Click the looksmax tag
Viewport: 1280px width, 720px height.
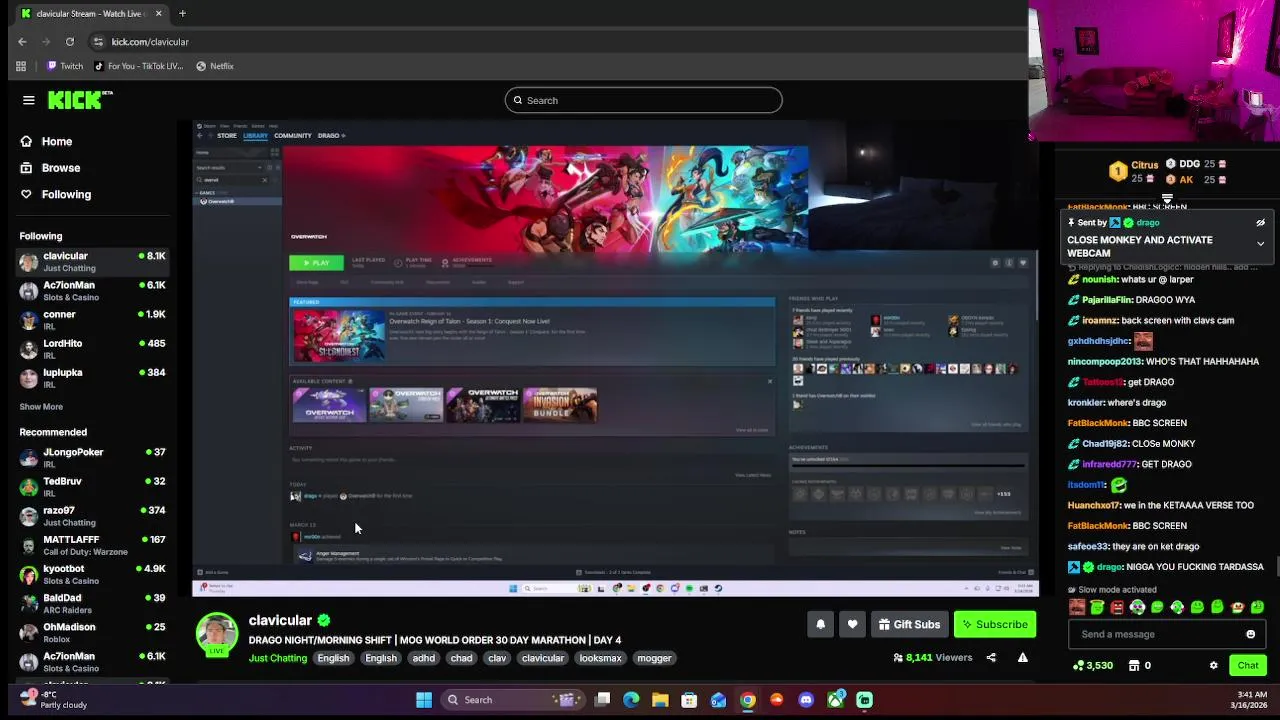click(x=600, y=658)
